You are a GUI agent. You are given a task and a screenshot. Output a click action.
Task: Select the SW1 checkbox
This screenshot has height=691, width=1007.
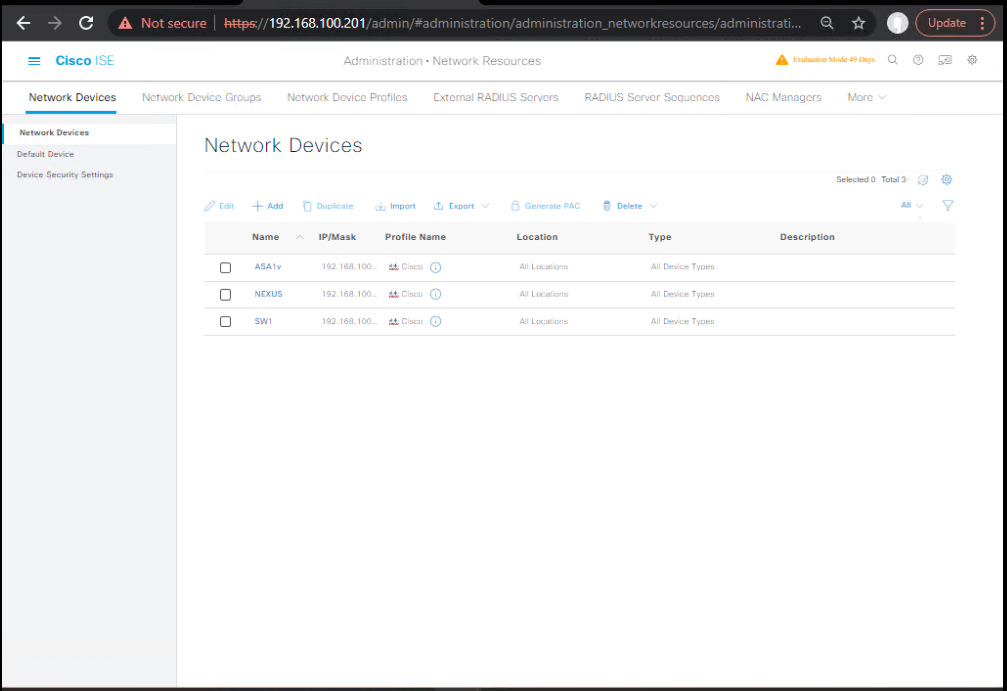[x=225, y=321]
